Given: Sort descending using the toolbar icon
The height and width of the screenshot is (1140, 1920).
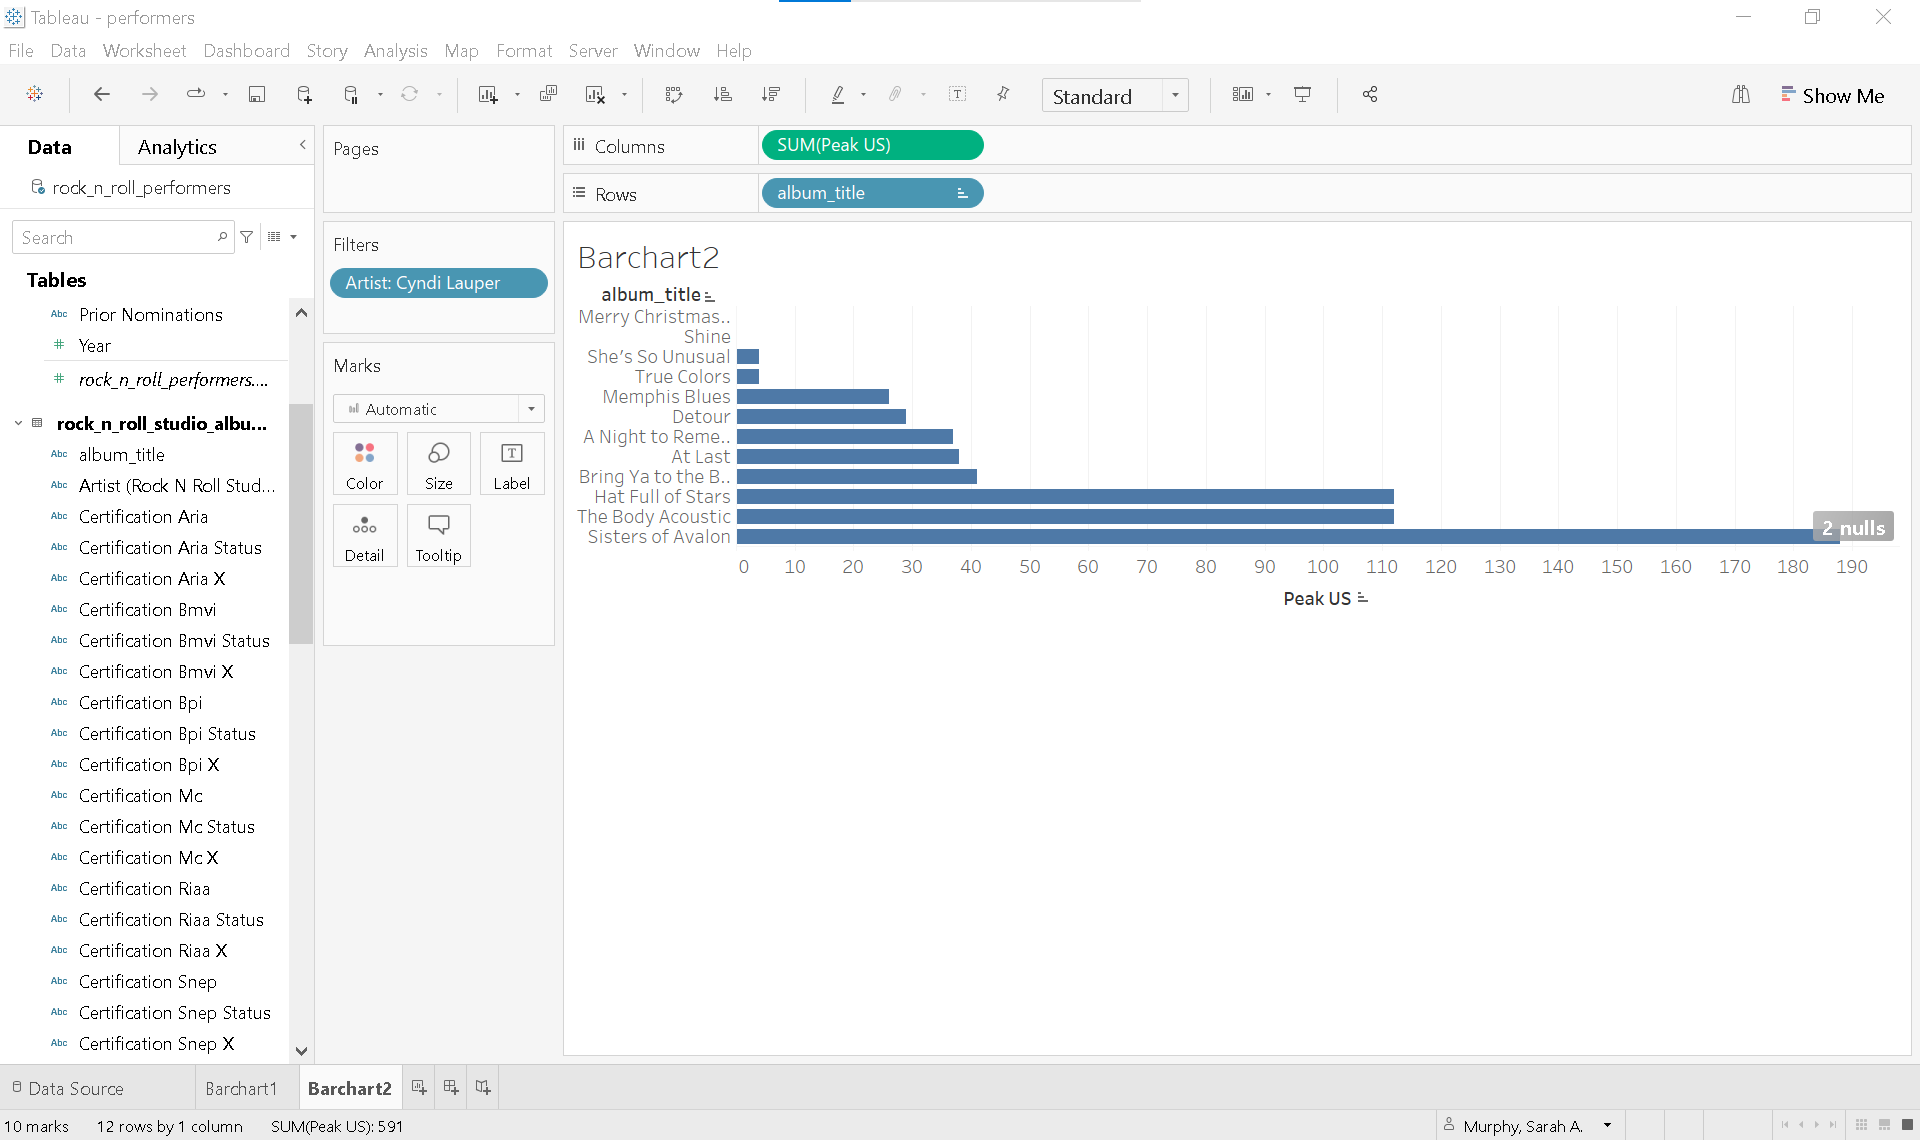Looking at the screenshot, I should pyautogui.click(x=770, y=94).
